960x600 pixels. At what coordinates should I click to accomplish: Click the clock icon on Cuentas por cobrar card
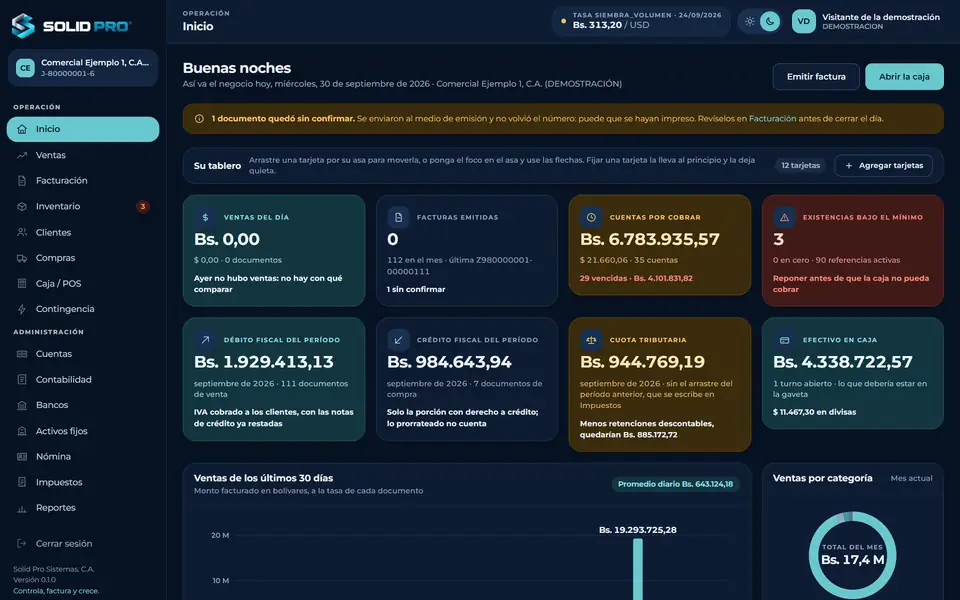point(591,217)
